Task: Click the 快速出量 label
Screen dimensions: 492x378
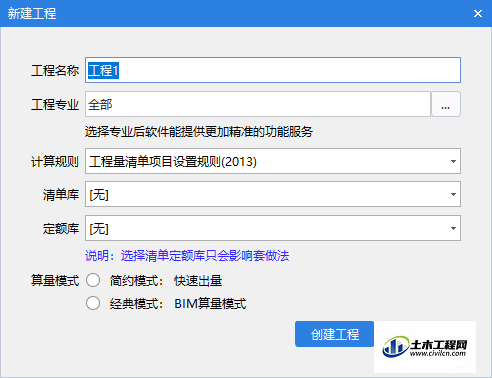Action: (x=198, y=281)
